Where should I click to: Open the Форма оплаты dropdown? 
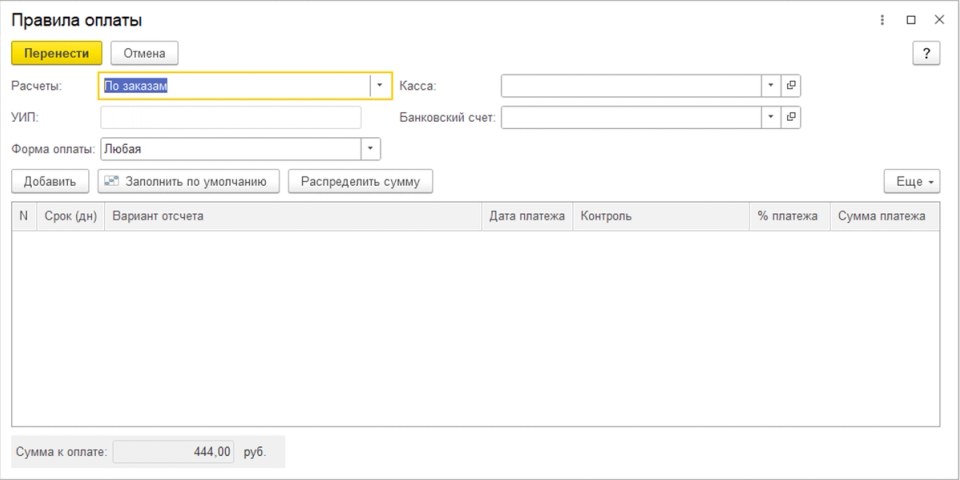click(370, 149)
